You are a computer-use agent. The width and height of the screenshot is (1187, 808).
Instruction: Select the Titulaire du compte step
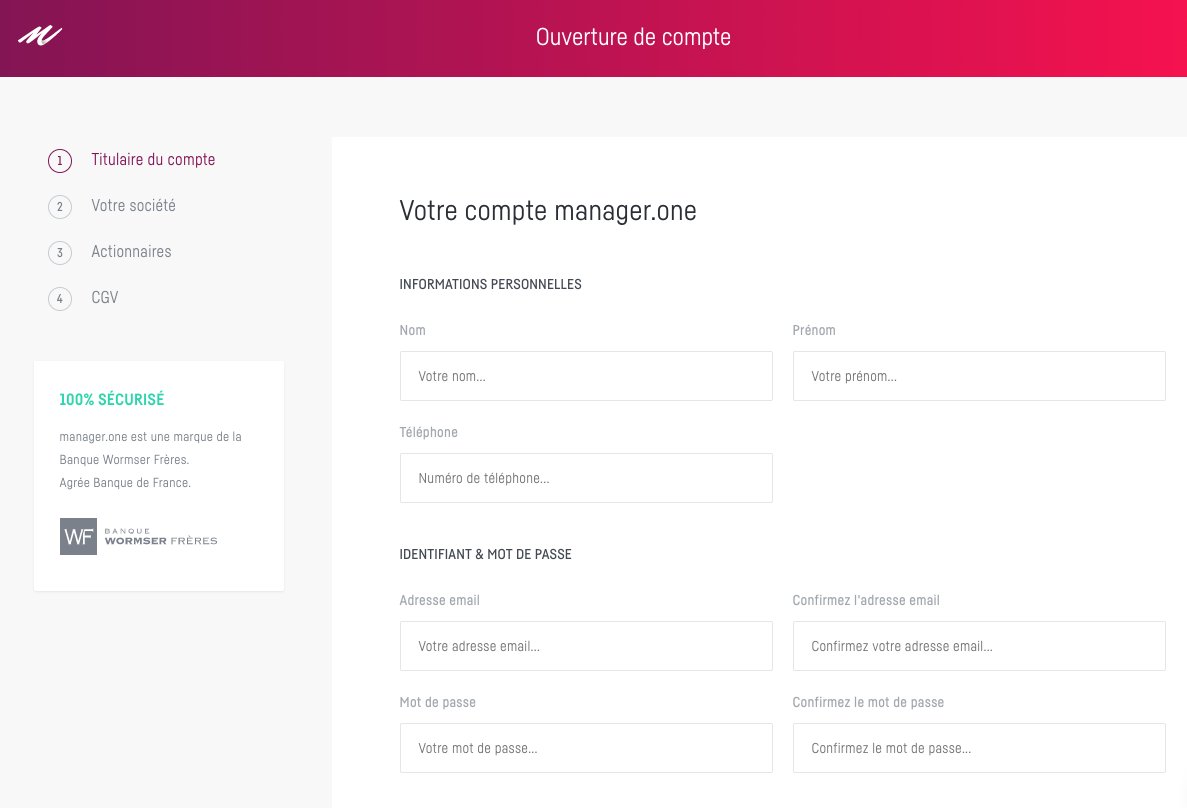[x=153, y=160]
